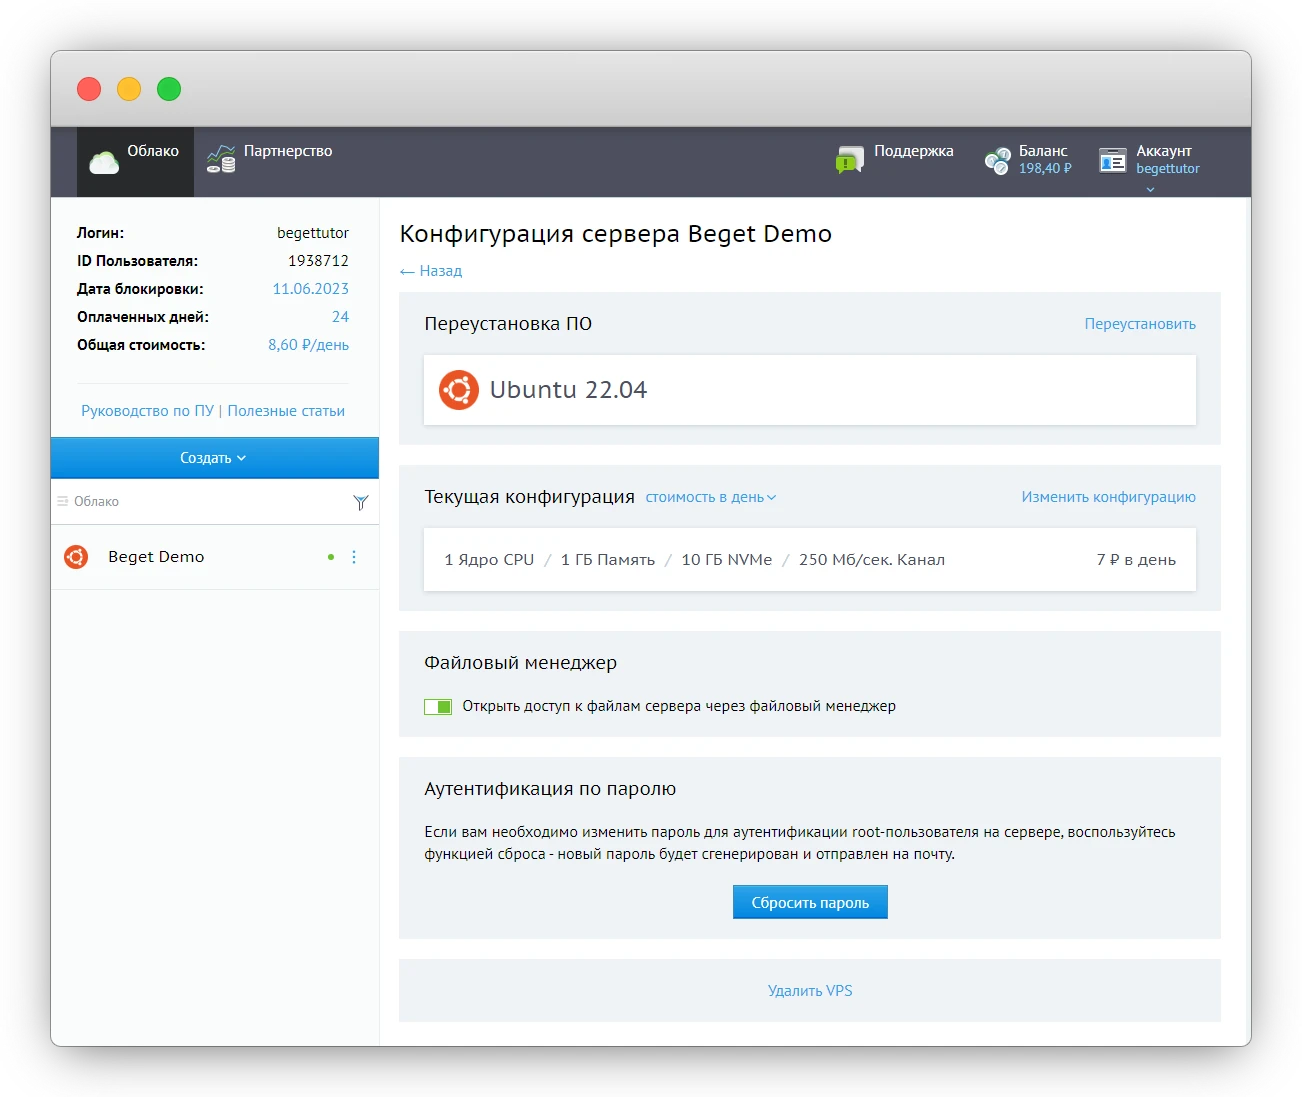This screenshot has height=1097, width=1302.
Task: Open the three-dot menu for Beget Demo
Action: [x=354, y=557]
